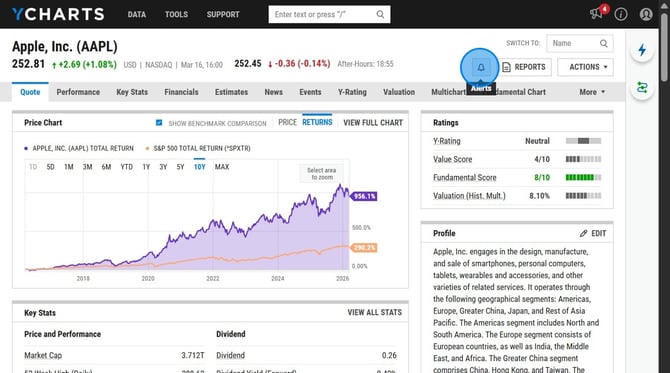Click the Reports button
Image resolution: width=670 pixels, height=373 pixels.
[526, 67]
